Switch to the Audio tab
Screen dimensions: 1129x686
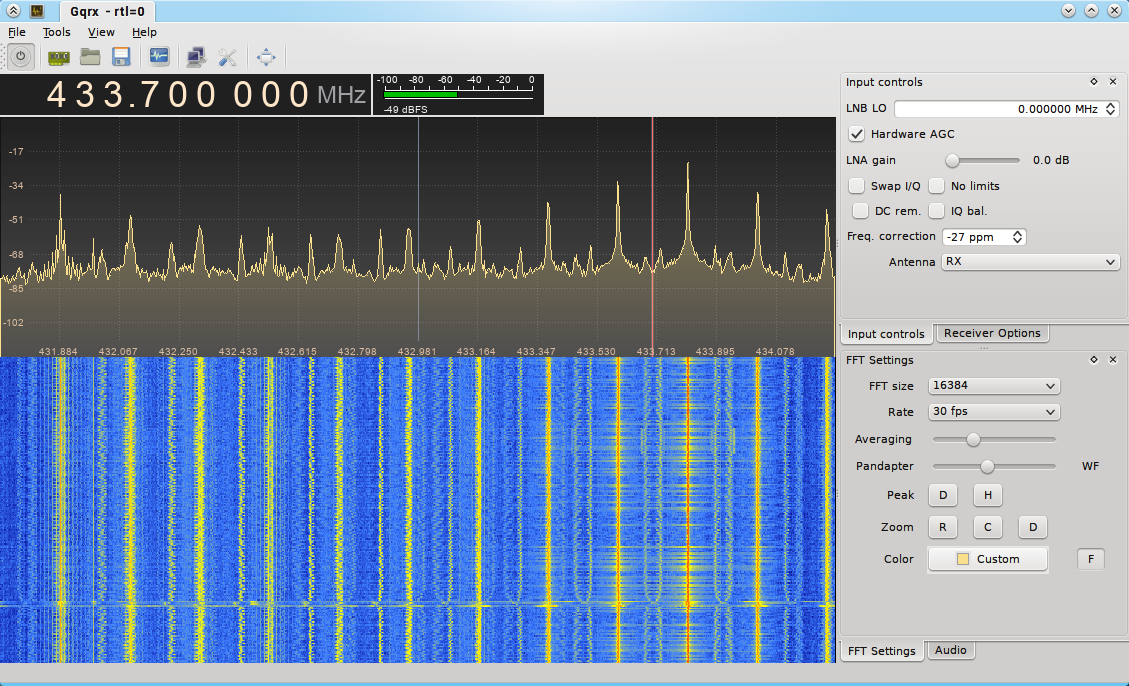951,650
